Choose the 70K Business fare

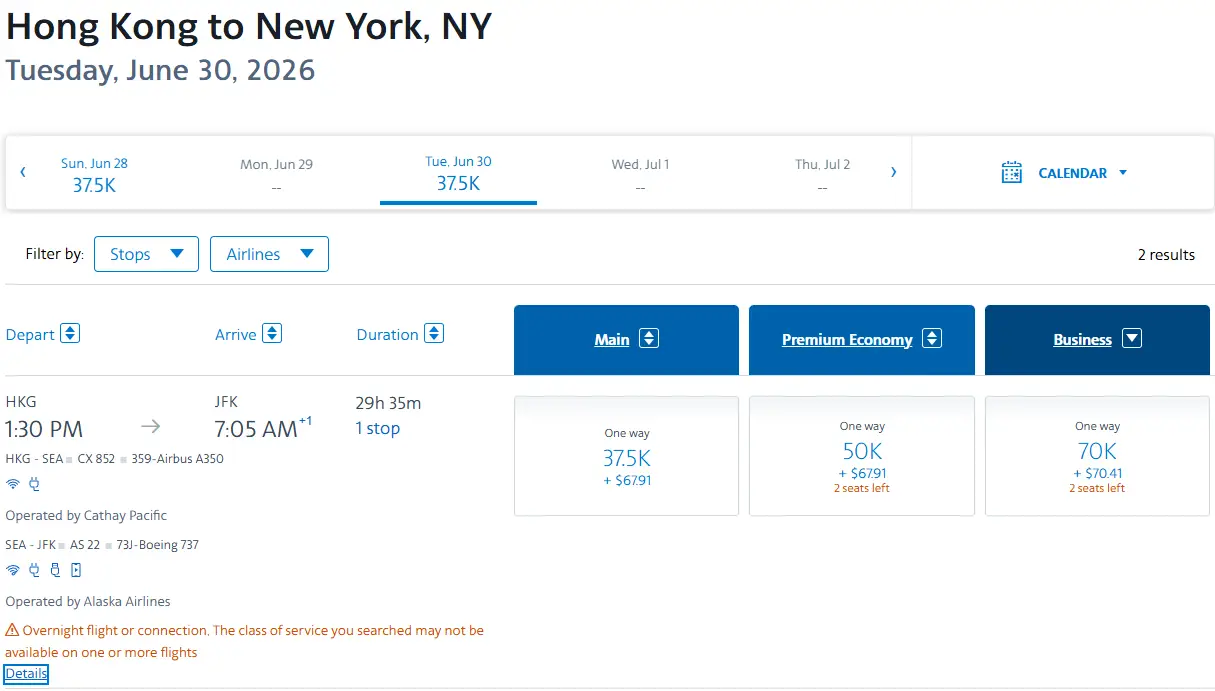click(x=1097, y=456)
